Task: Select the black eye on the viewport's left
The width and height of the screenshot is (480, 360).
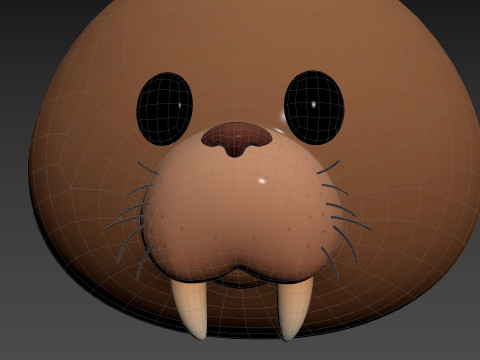Action: [165, 109]
